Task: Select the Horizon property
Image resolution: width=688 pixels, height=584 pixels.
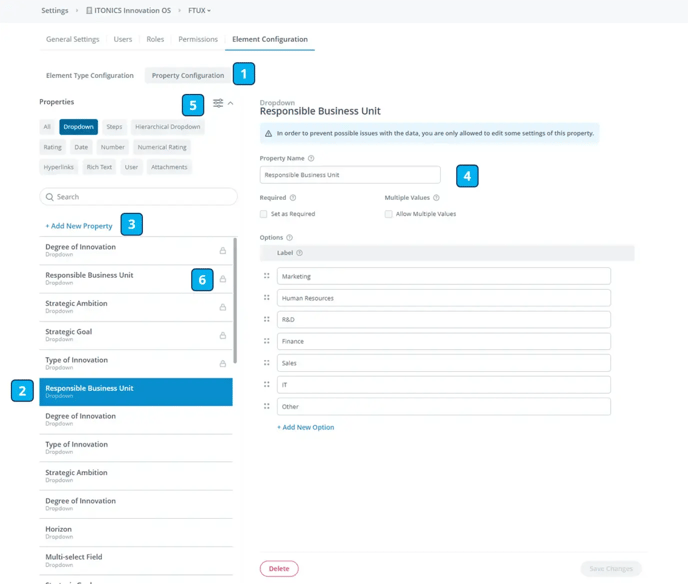Action: (x=136, y=532)
